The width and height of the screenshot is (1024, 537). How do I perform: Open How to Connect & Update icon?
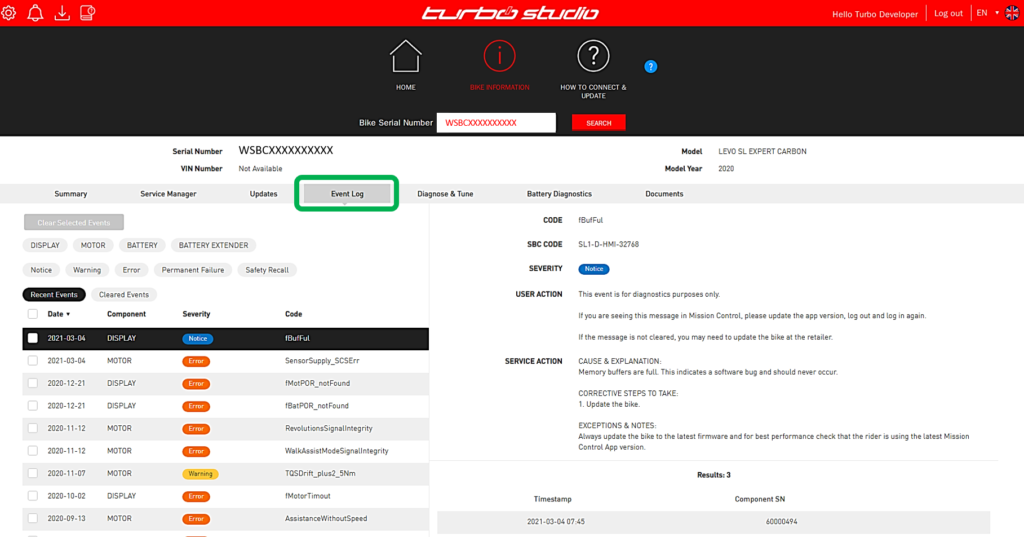(x=593, y=56)
